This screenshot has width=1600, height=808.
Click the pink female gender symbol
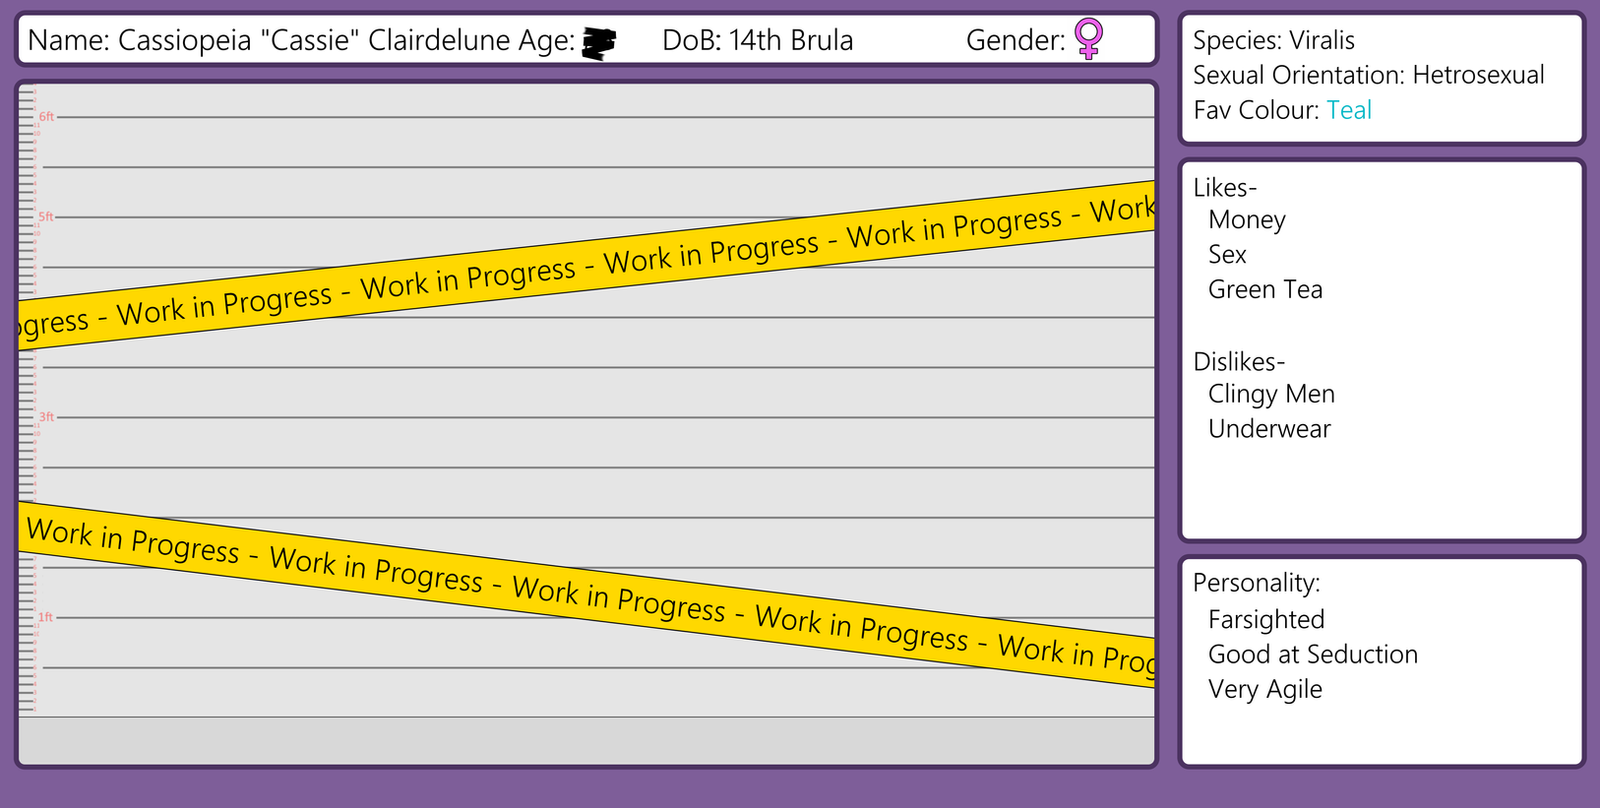click(1088, 40)
